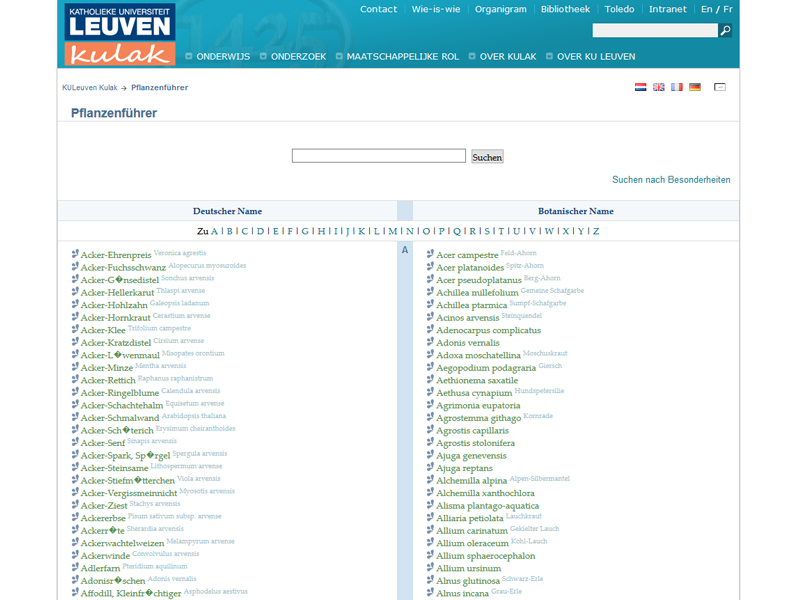Open Suchen nach Besonderheiten link
This screenshot has height=600, width=800.
click(x=672, y=178)
